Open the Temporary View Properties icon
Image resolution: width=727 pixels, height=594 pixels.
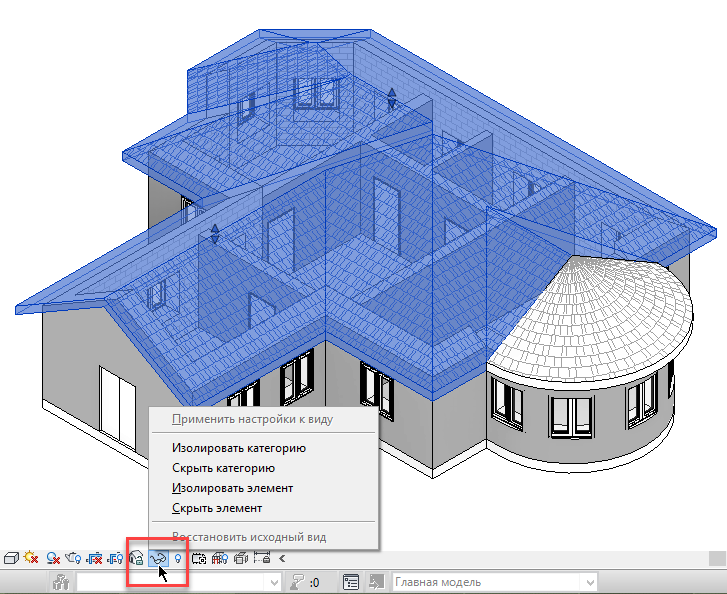[199, 558]
